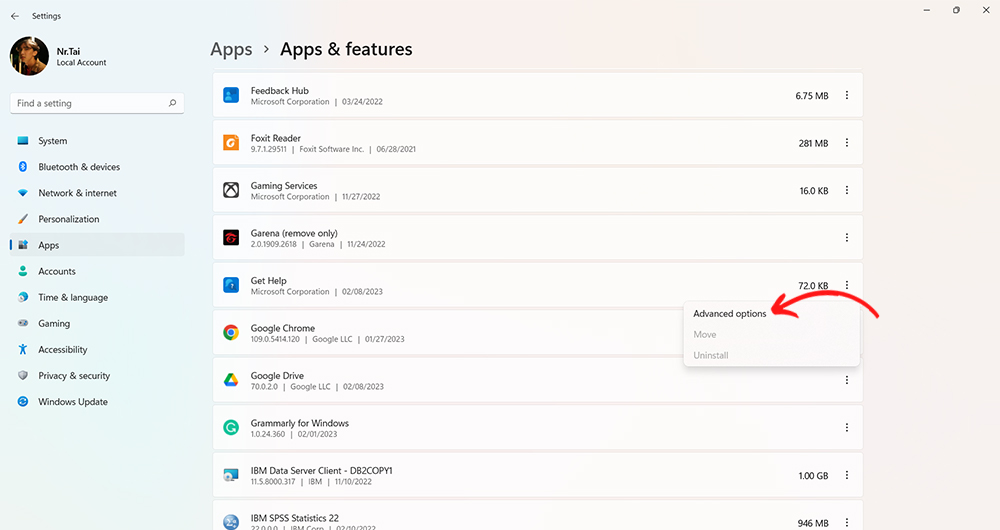Screen dimensions: 1000x530
Task: Click the Feedback Hub app name
Action: [279, 91]
